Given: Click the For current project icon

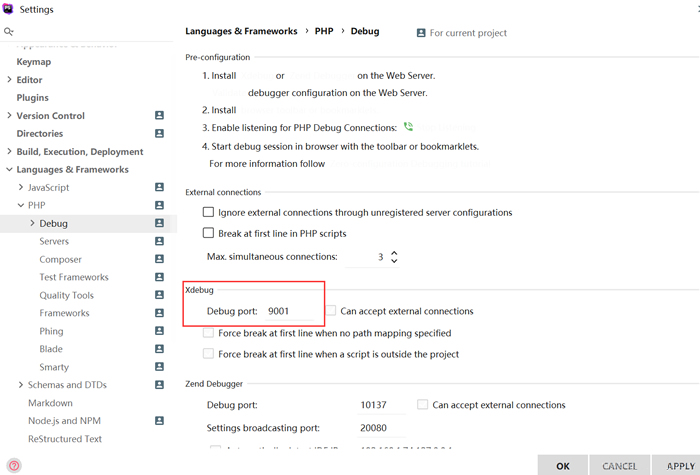Looking at the screenshot, I should (421, 33).
